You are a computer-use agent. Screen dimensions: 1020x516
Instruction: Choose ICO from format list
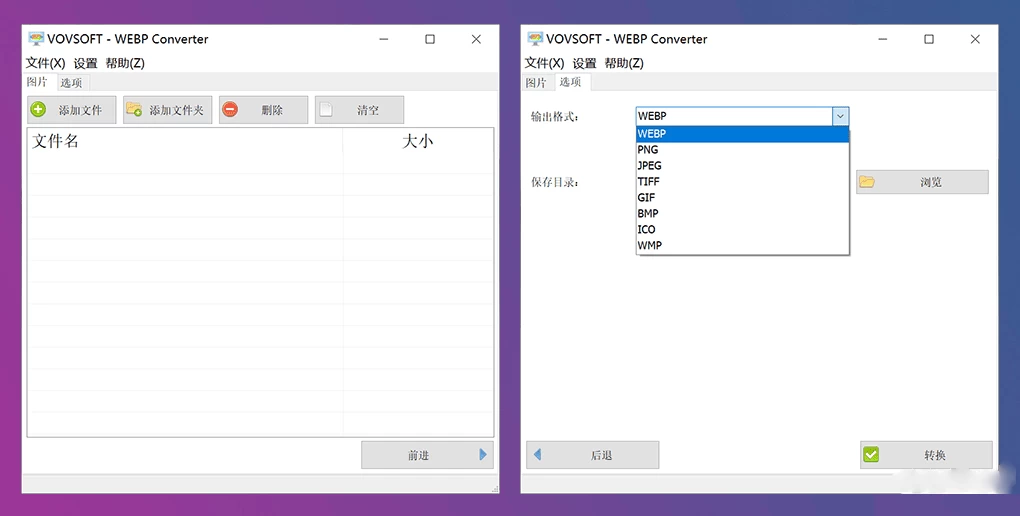click(742, 230)
